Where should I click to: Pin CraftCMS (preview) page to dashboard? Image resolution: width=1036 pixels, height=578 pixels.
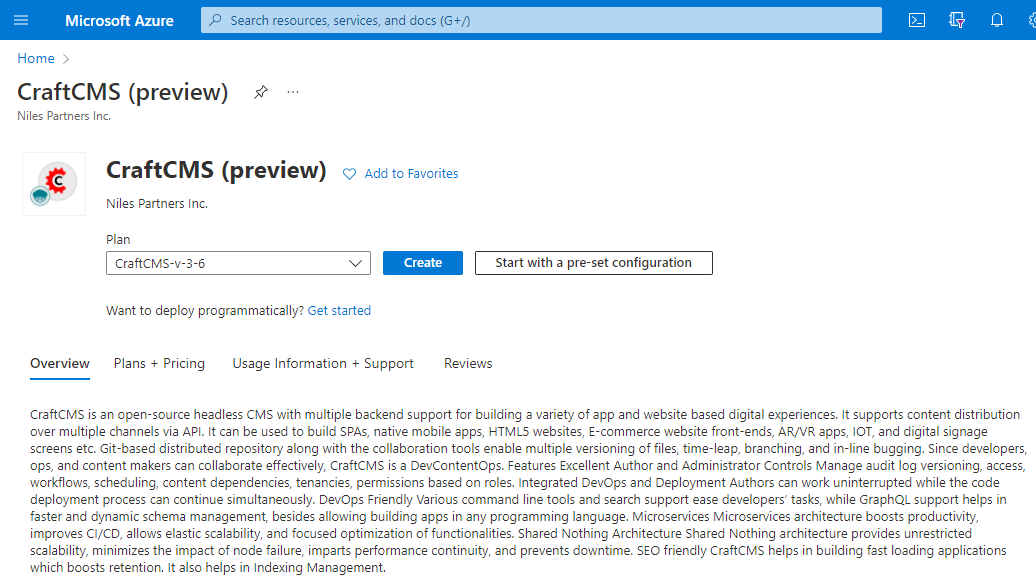pos(261,92)
